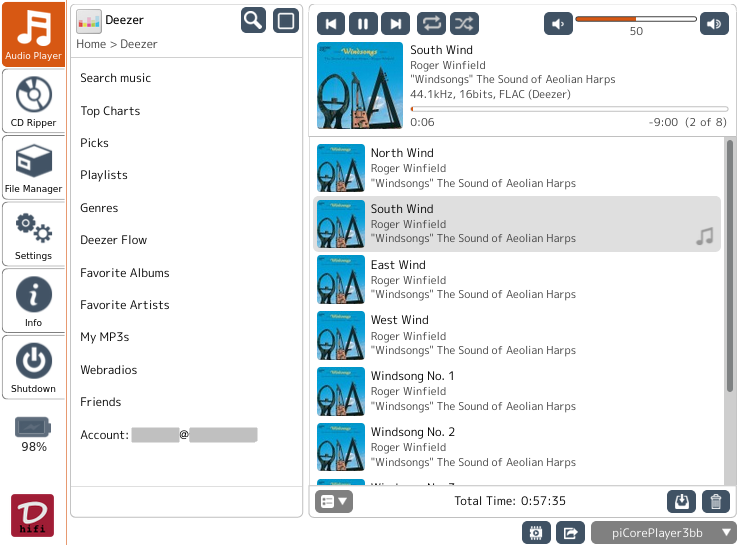Skip to the previous track
Image resolution: width=737 pixels, height=545 pixels.
331,23
